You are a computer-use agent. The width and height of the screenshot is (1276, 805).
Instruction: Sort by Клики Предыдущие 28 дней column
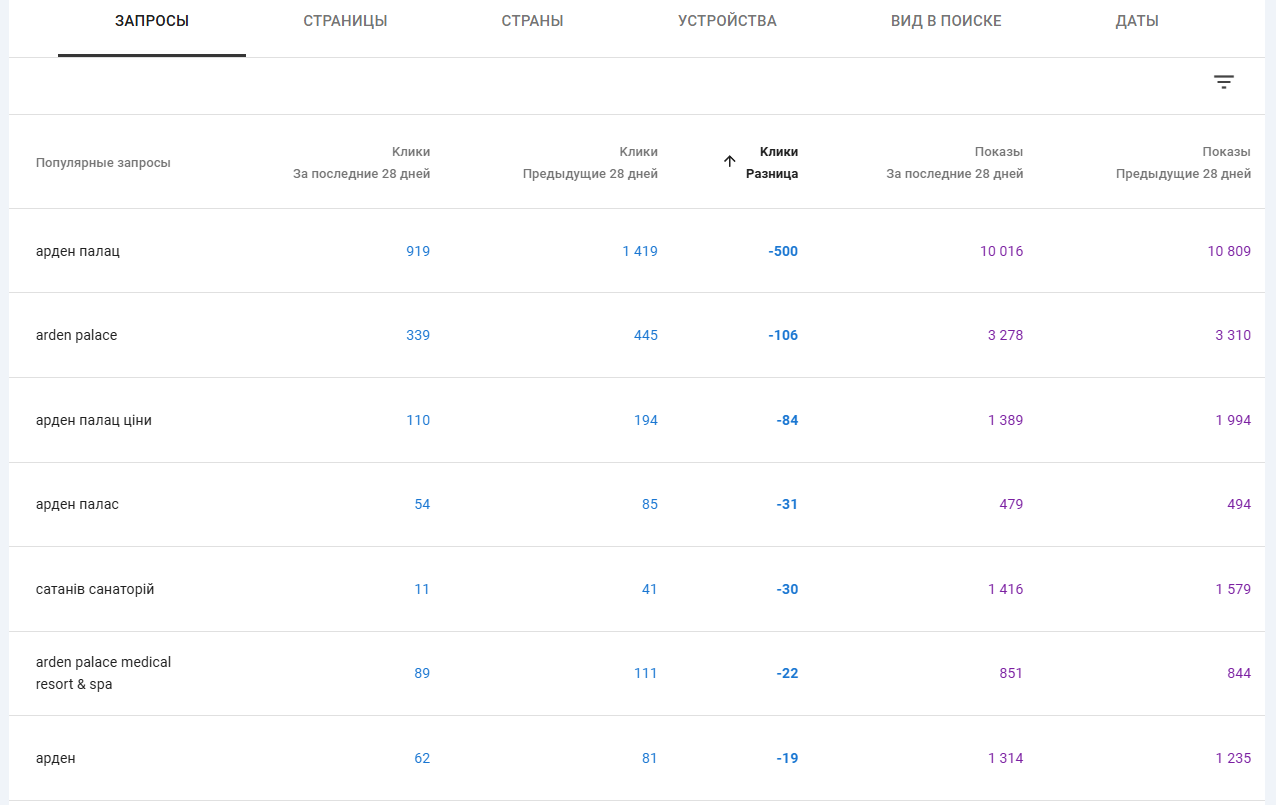590,162
